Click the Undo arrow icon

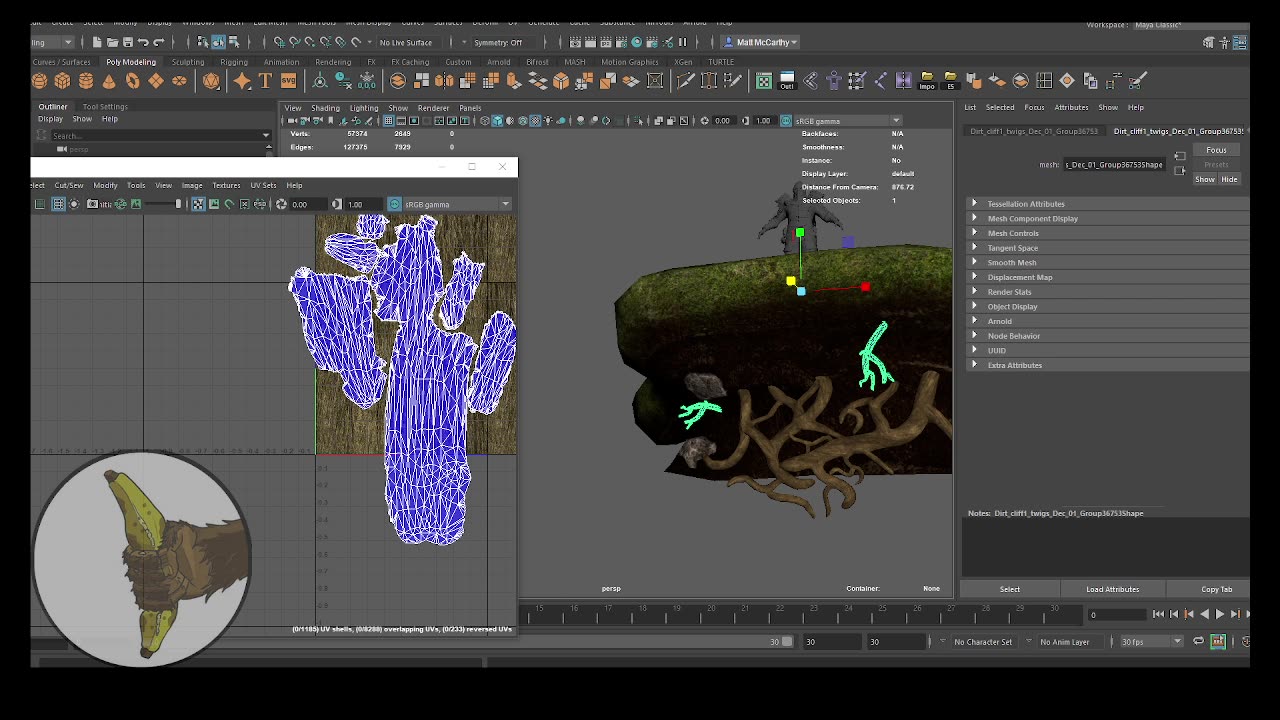pos(143,42)
